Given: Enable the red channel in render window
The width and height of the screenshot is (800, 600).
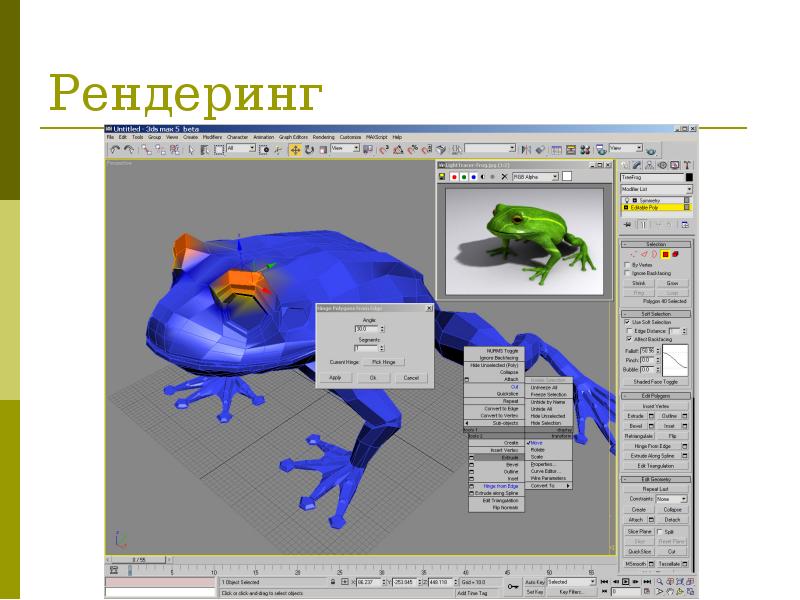Looking at the screenshot, I should 454,176.
